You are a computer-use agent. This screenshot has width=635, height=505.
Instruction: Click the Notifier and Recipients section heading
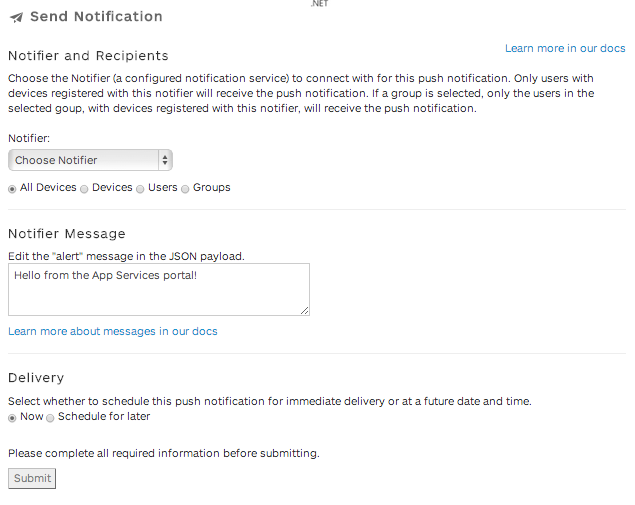(x=88, y=56)
